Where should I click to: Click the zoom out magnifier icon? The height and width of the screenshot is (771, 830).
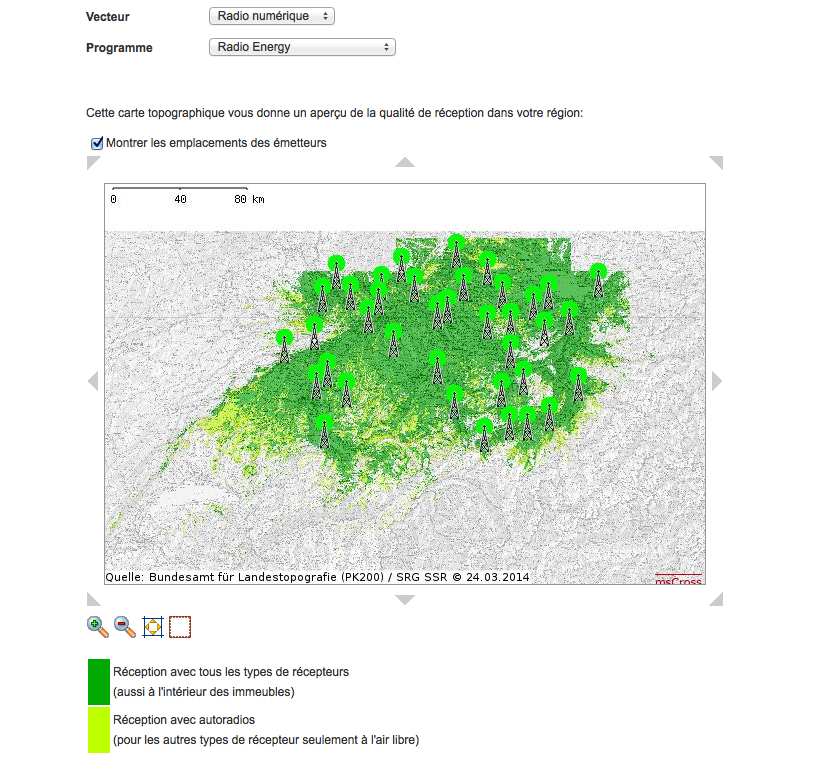pyautogui.click(x=125, y=627)
